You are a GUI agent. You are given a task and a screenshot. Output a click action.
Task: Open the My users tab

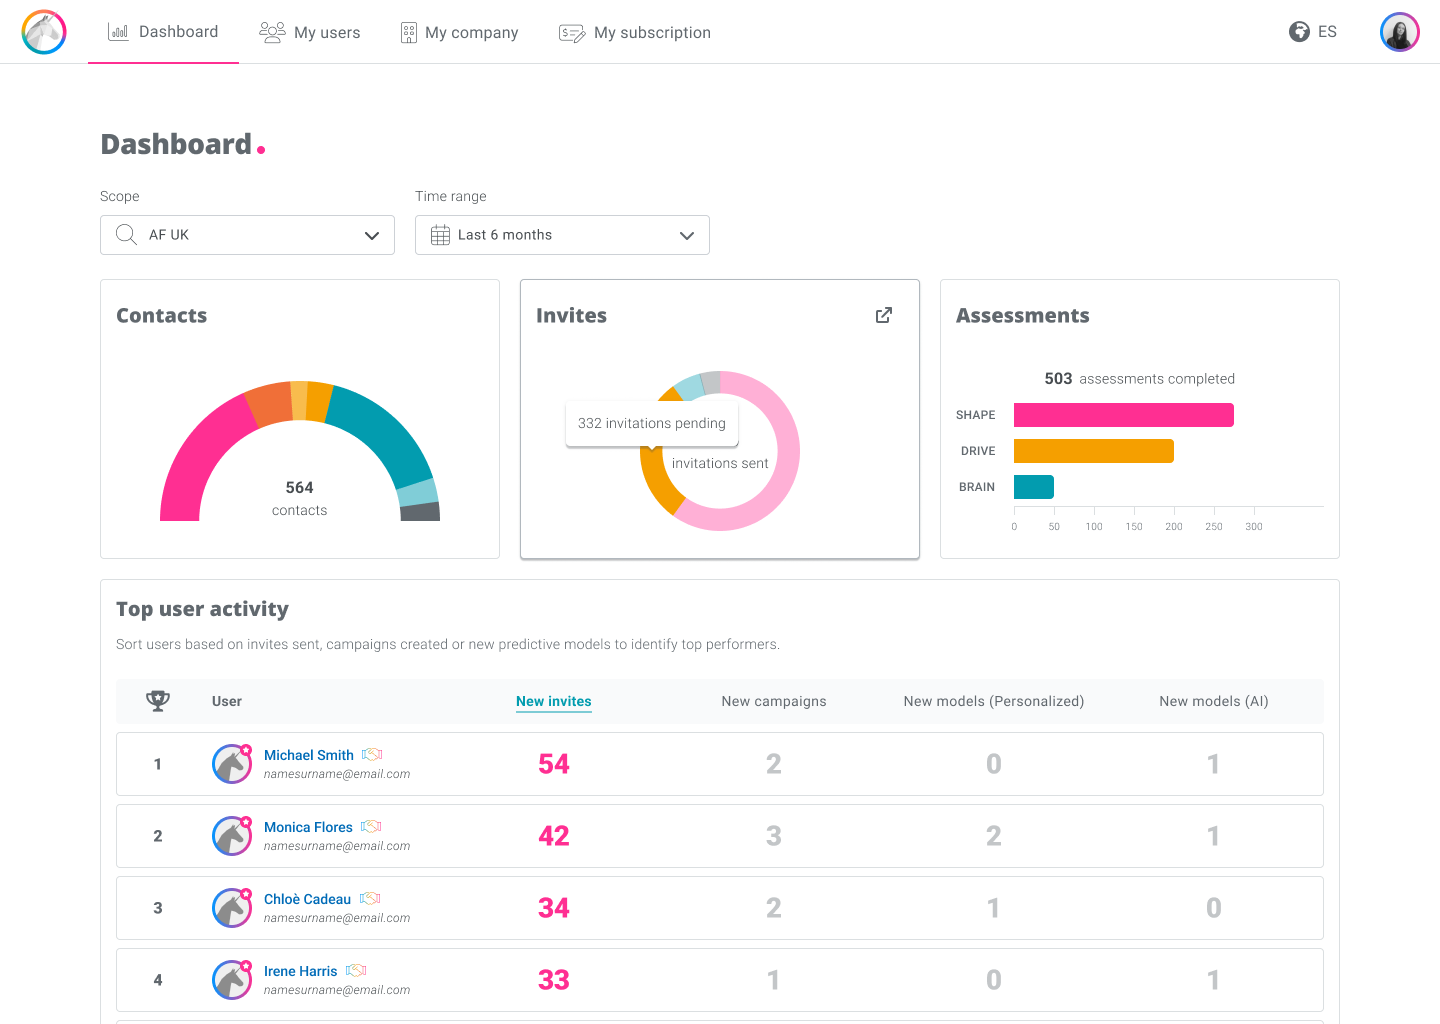[x=310, y=32]
